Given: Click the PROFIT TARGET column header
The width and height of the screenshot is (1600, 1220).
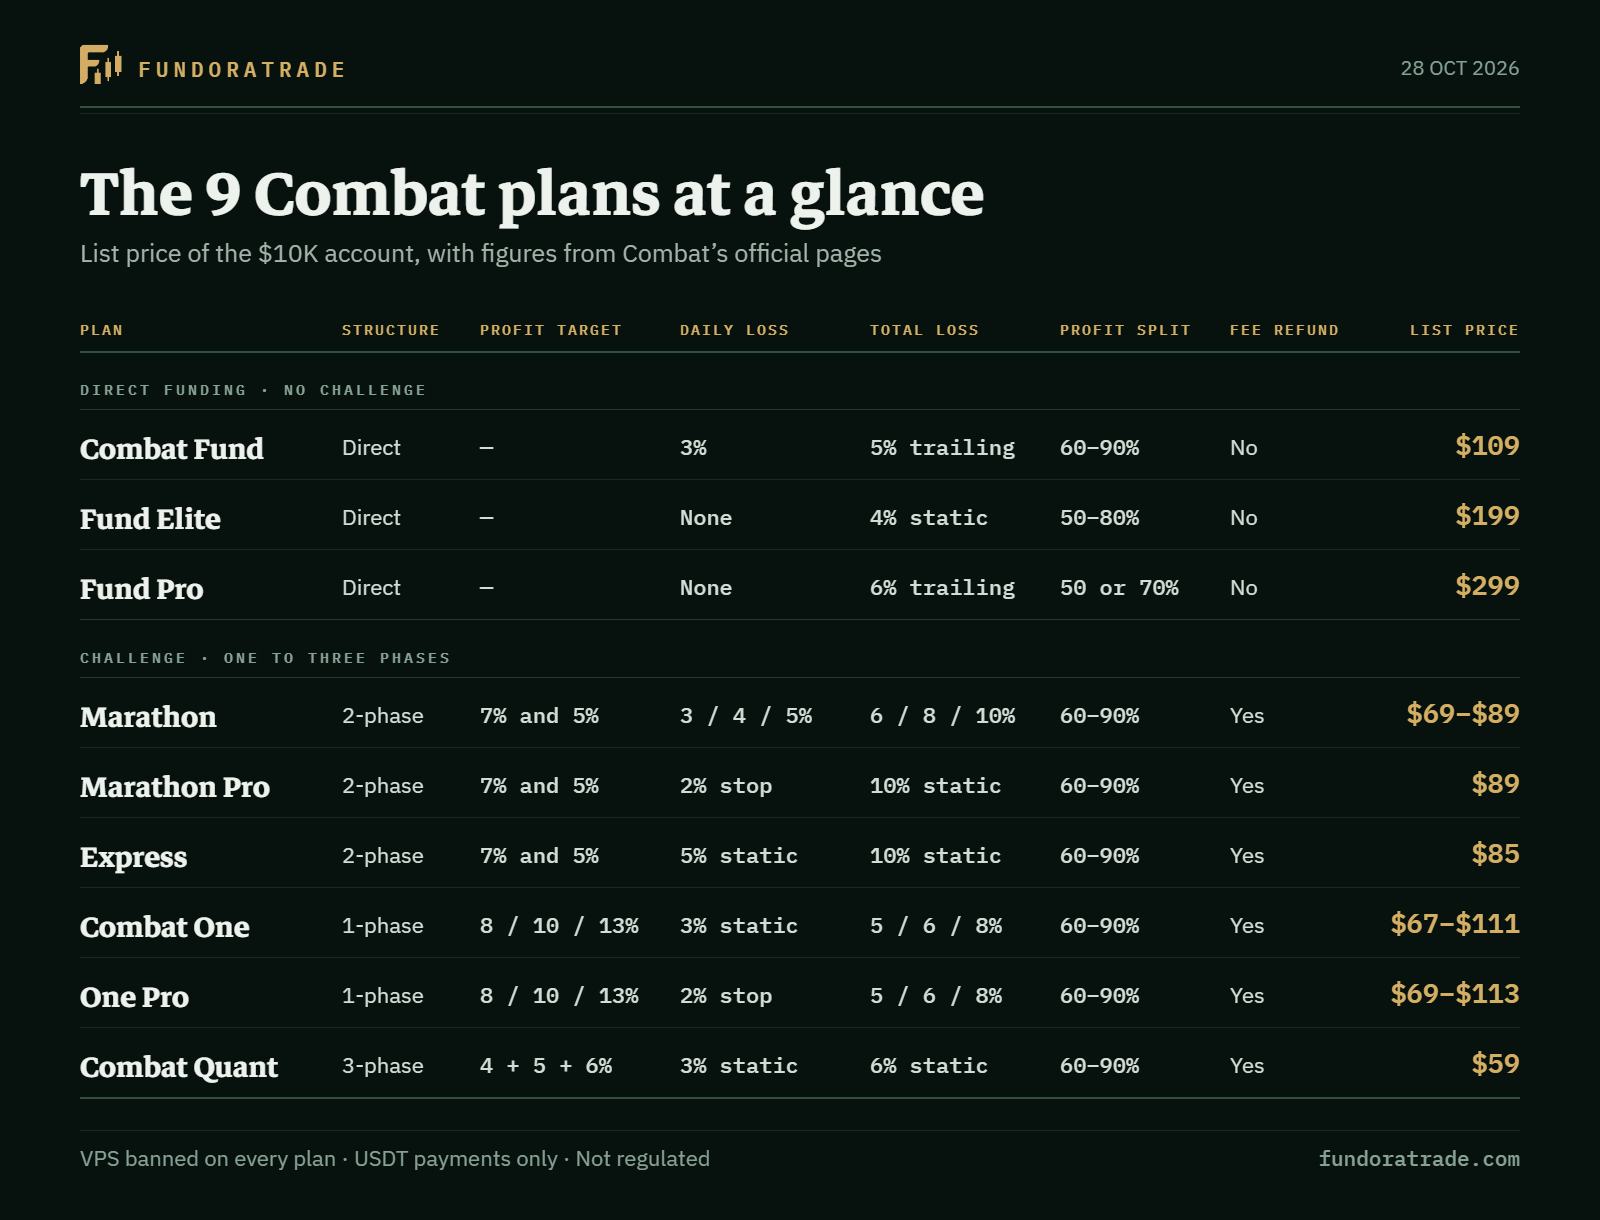Looking at the screenshot, I should [551, 330].
